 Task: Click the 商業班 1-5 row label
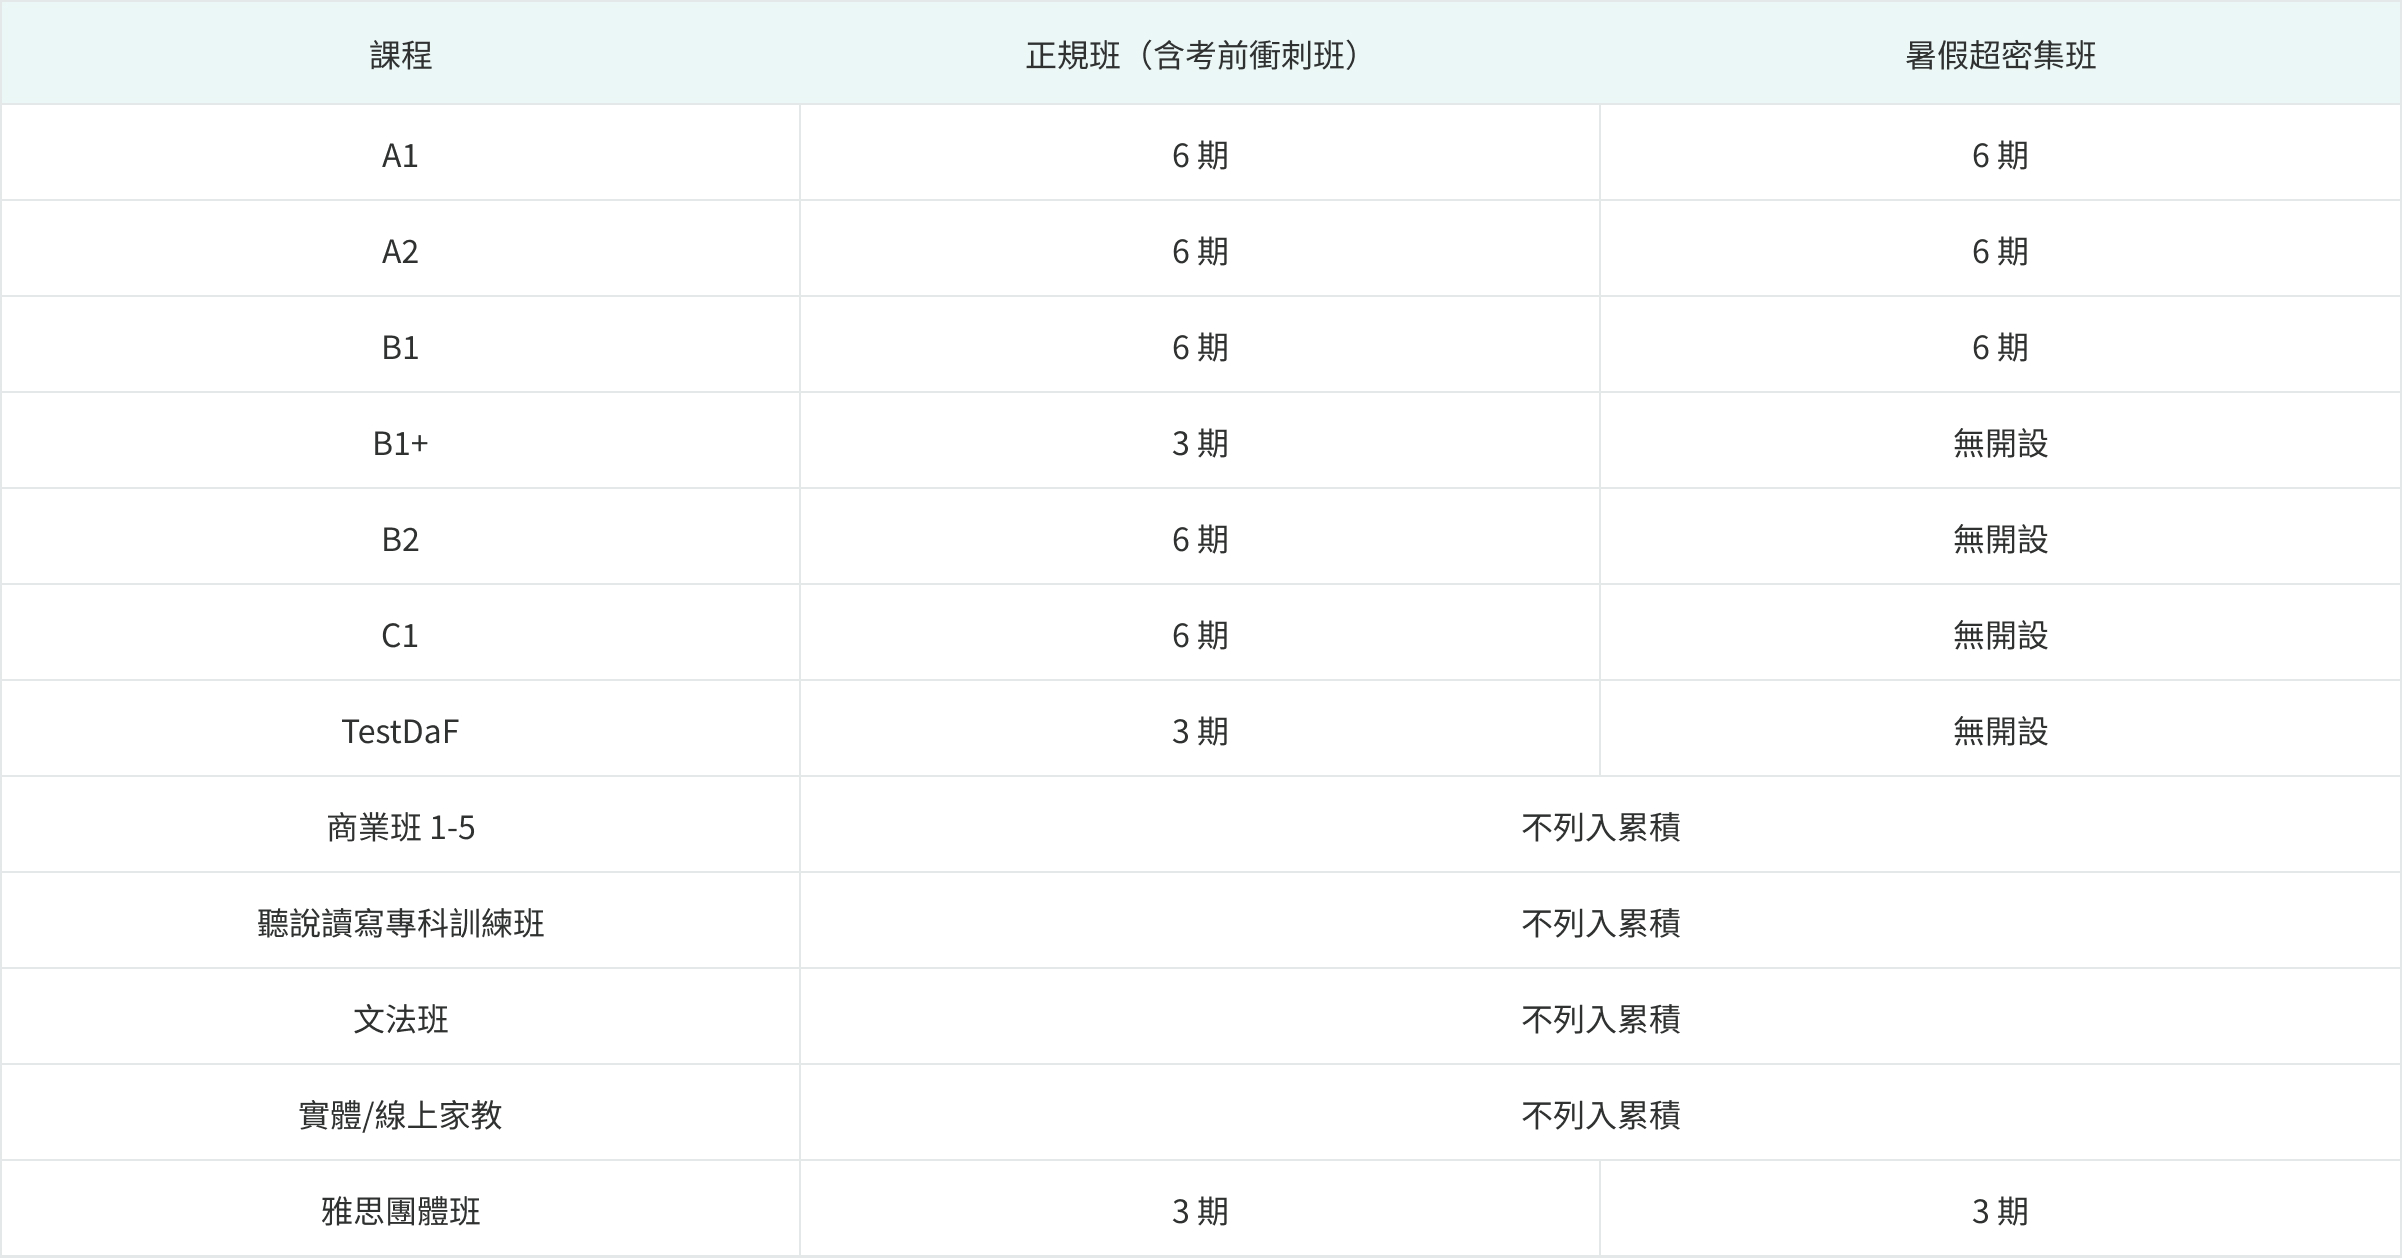click(x=400, y=828)
